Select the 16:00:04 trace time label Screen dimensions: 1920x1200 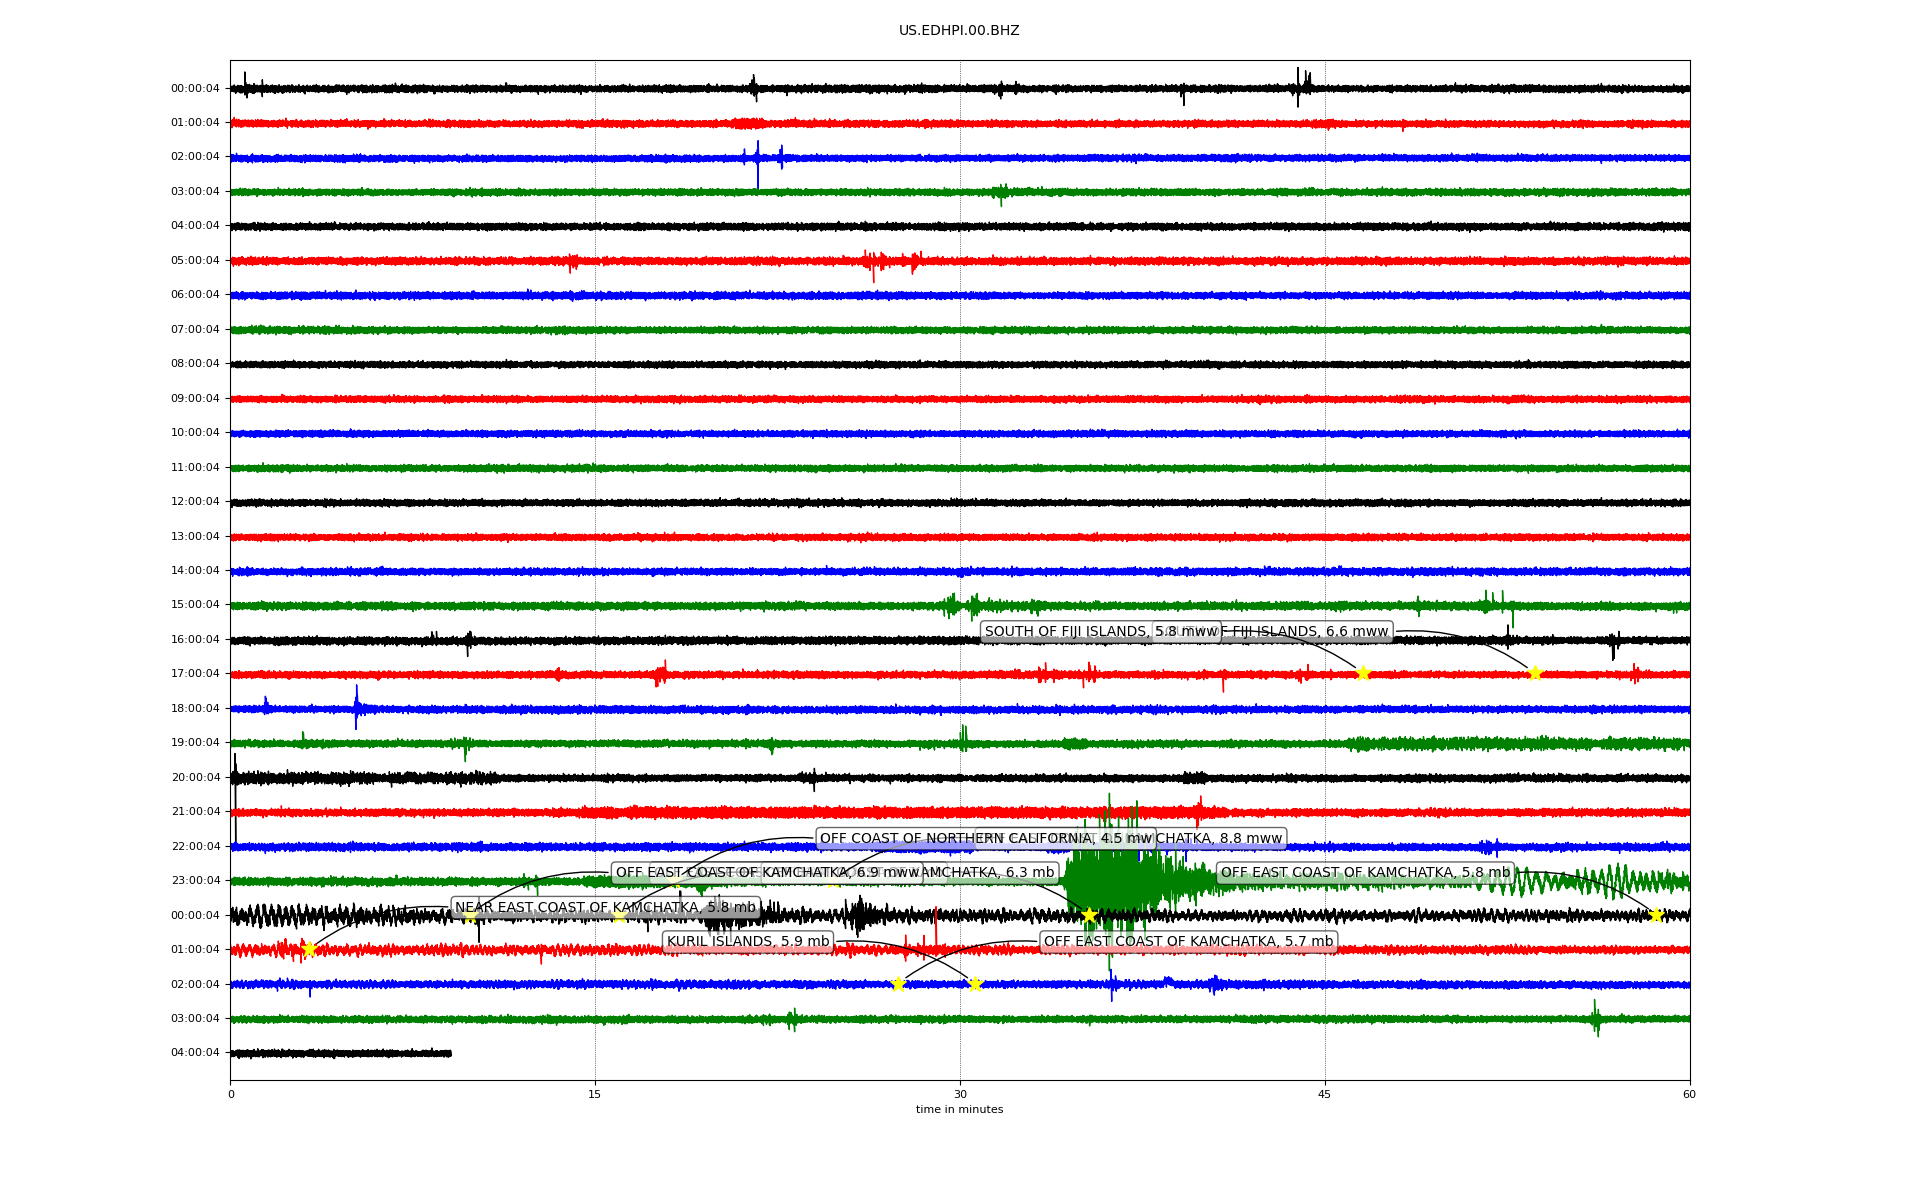coord(195,640)
